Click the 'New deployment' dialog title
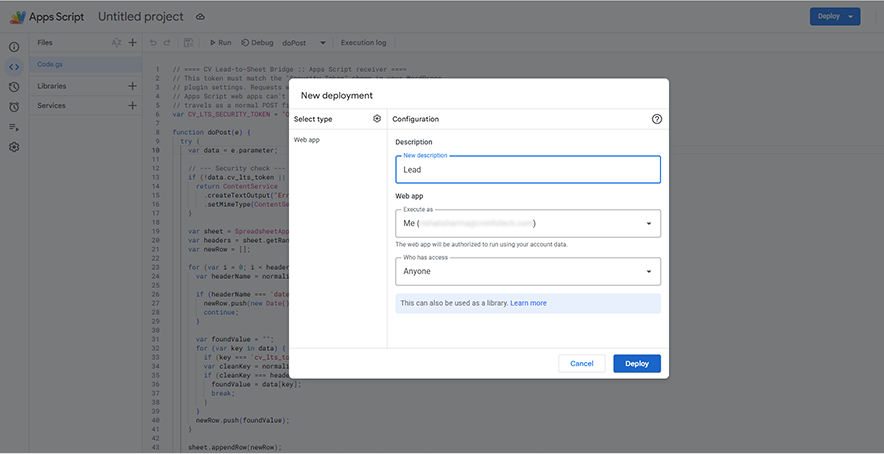Screen dimensions: 884x454 (337, 95)
